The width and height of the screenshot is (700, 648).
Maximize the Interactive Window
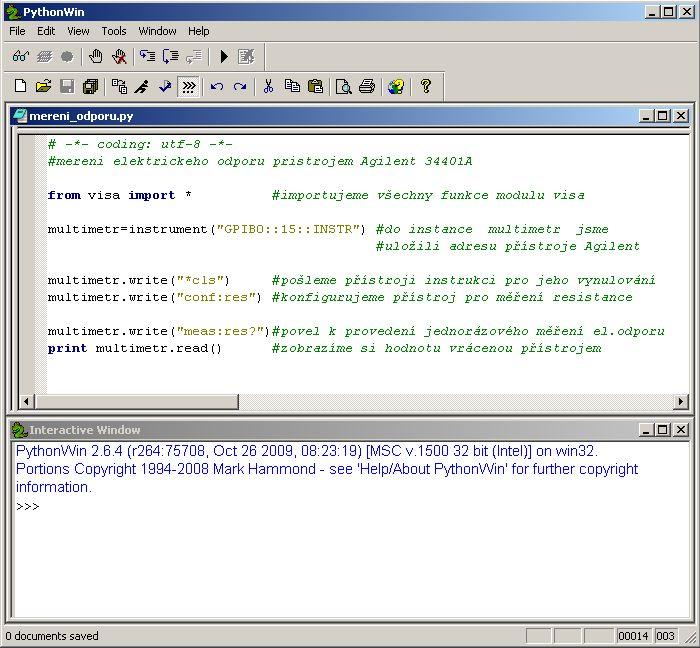pos(663,430)
